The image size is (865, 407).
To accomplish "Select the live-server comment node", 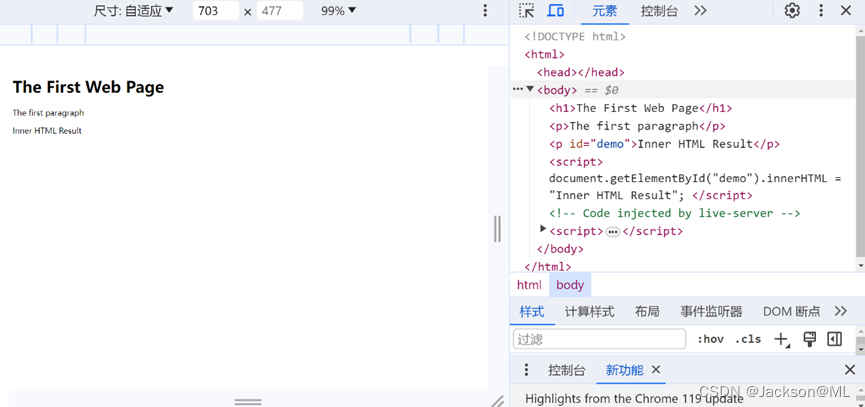I will point(674,213).
